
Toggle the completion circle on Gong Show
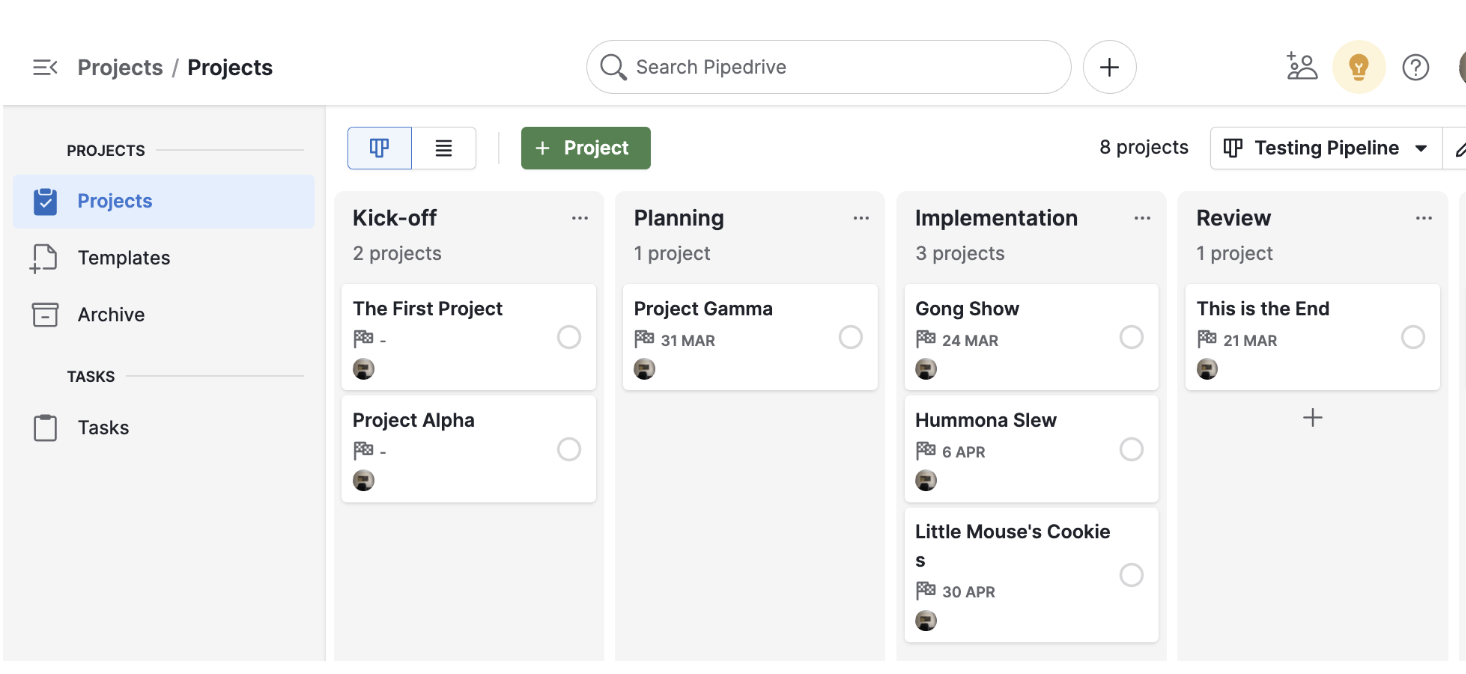point(1131,338)
